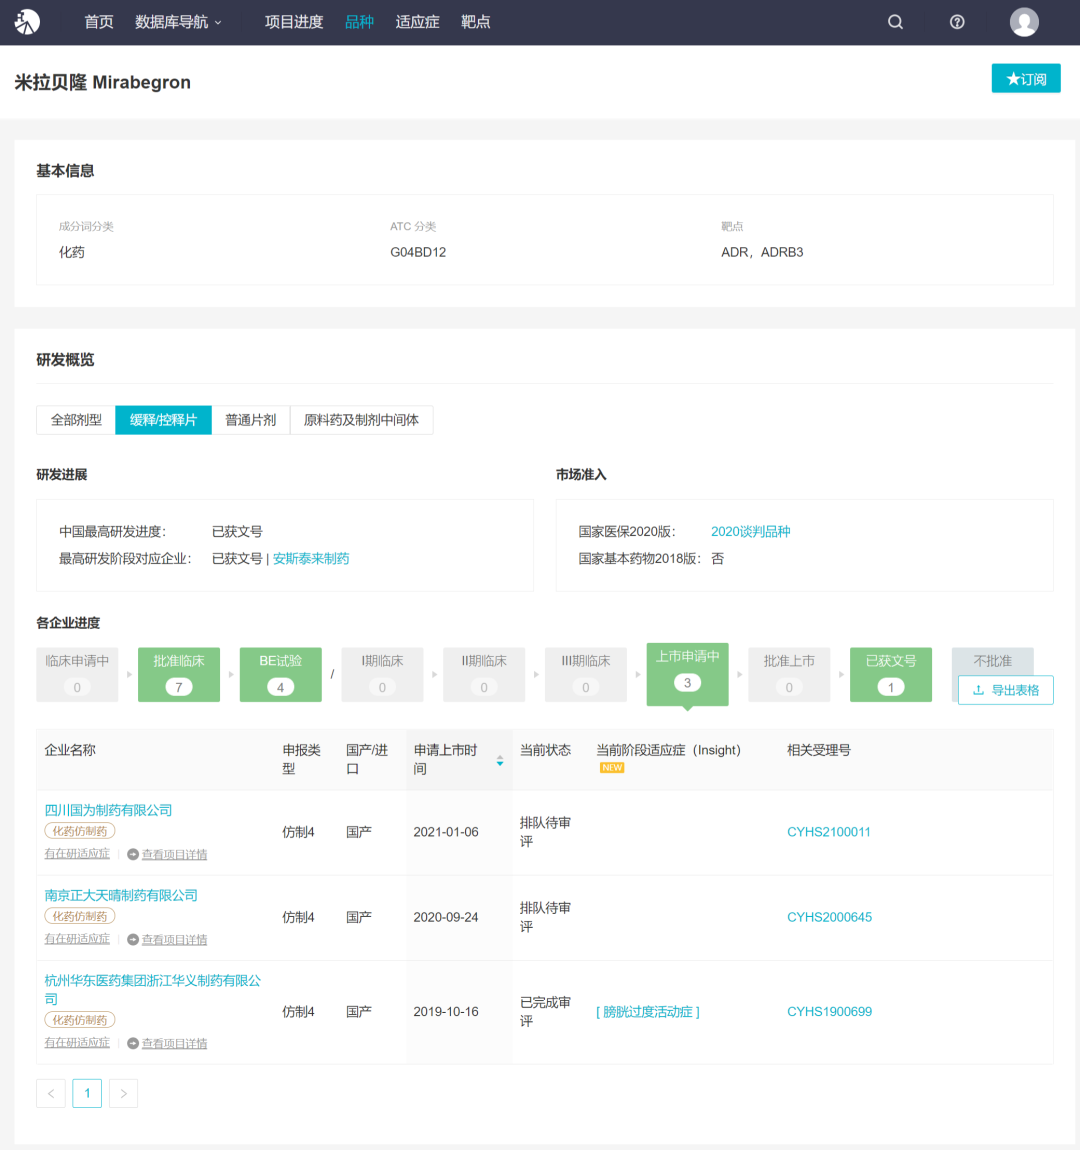Expand the 数据库导航 dropdown menu

177,22
